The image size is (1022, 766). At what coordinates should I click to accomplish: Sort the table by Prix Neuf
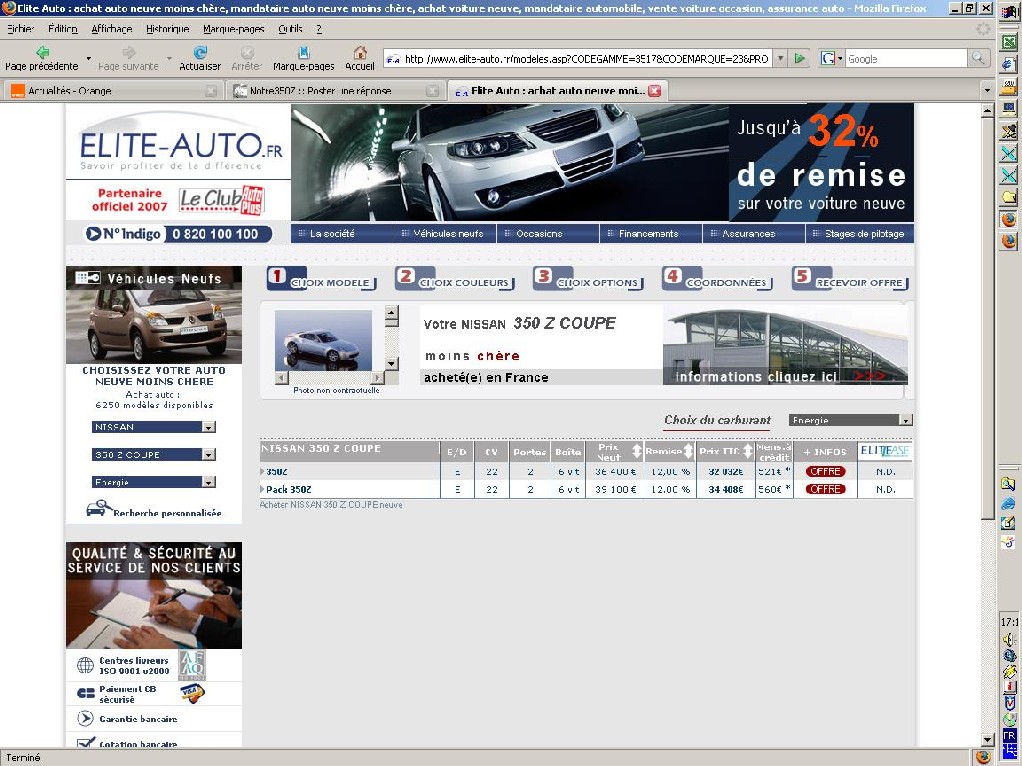click(637, 451)
